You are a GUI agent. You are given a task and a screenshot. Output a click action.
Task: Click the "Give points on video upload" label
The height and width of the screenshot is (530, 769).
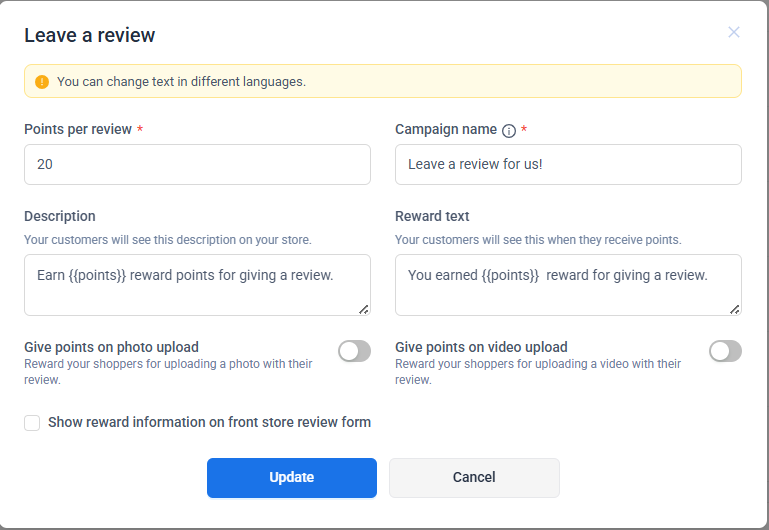point(481,347)
